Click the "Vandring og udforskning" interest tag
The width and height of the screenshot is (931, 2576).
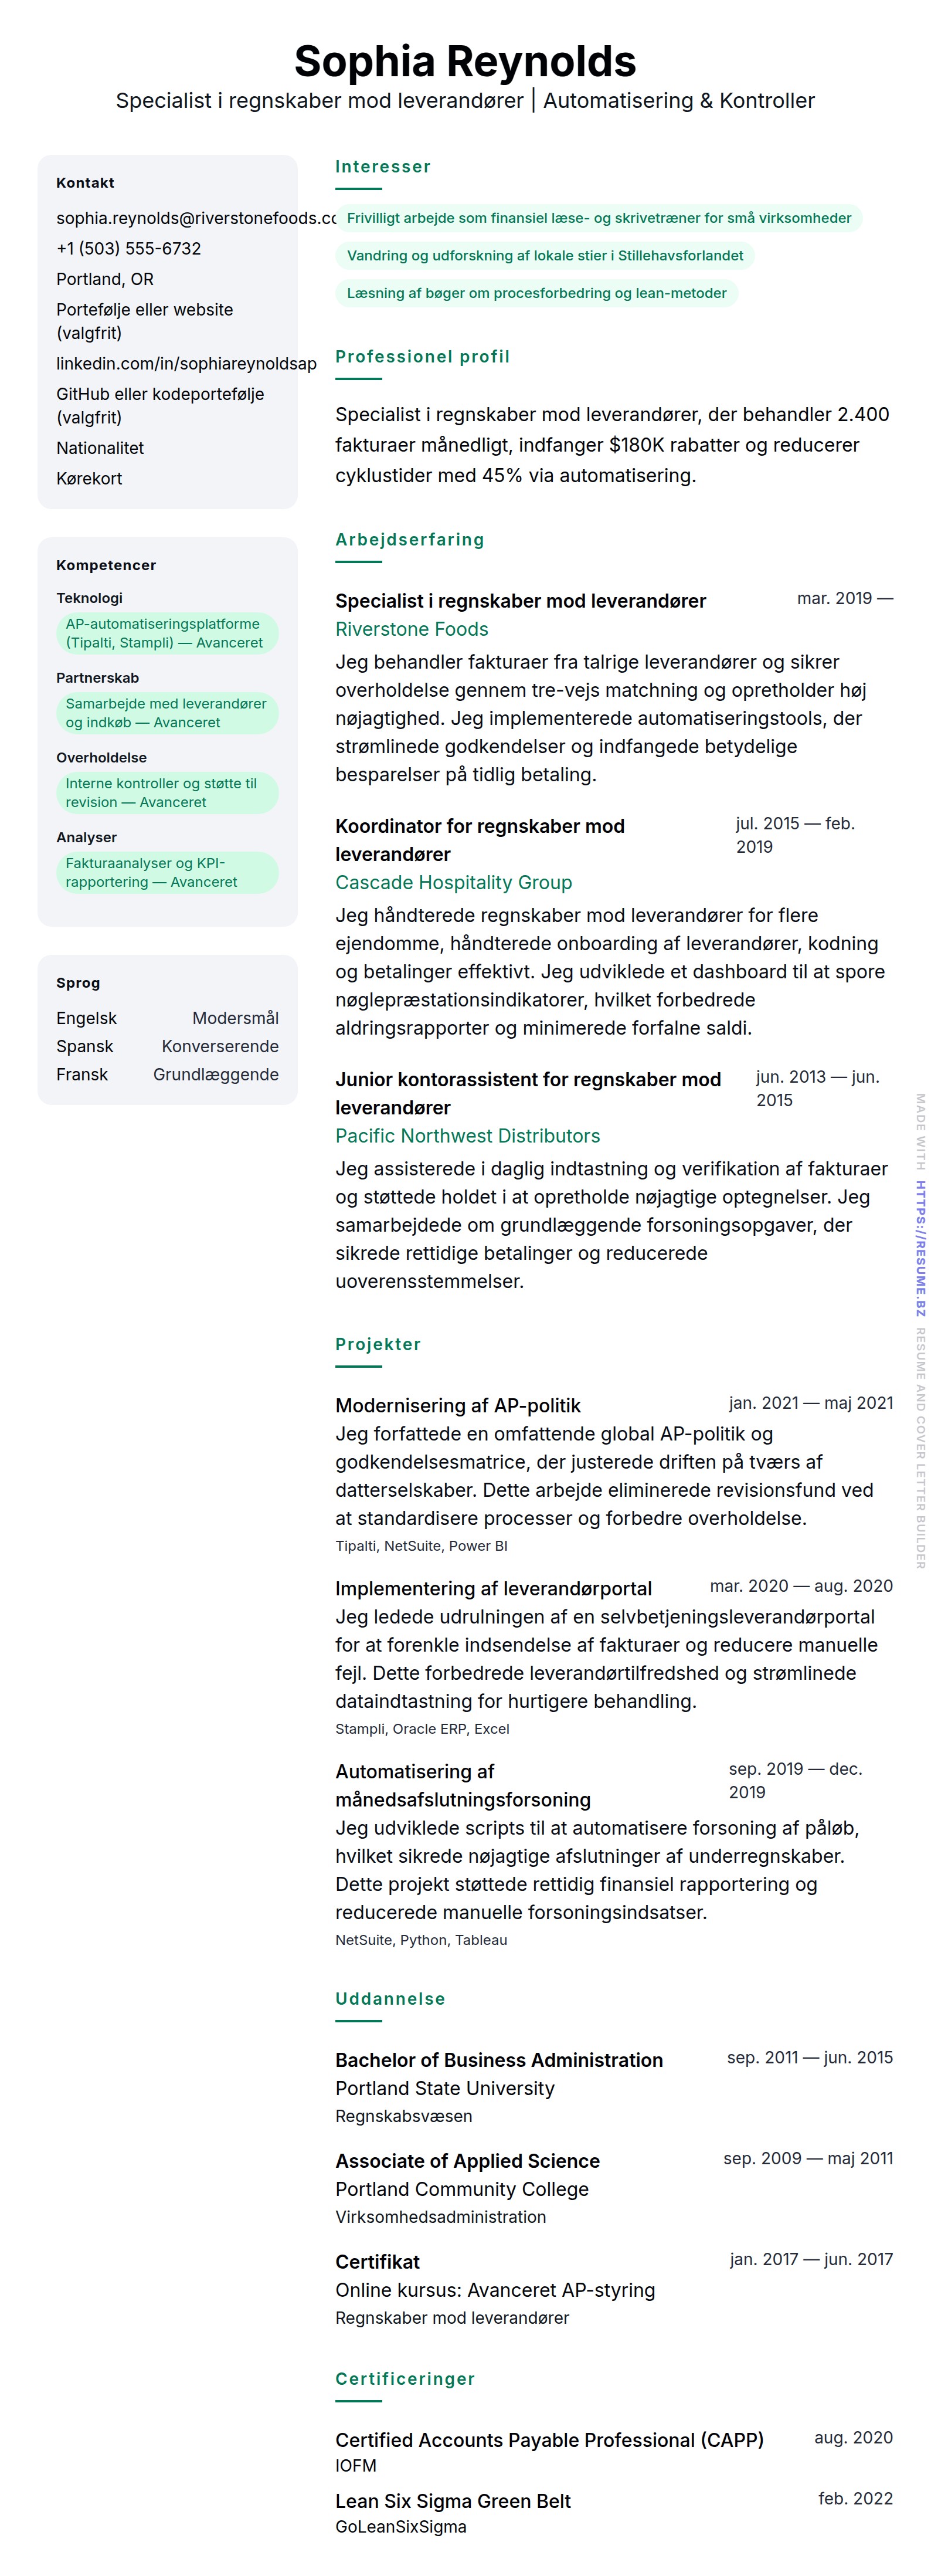click(x=544, y=256)
